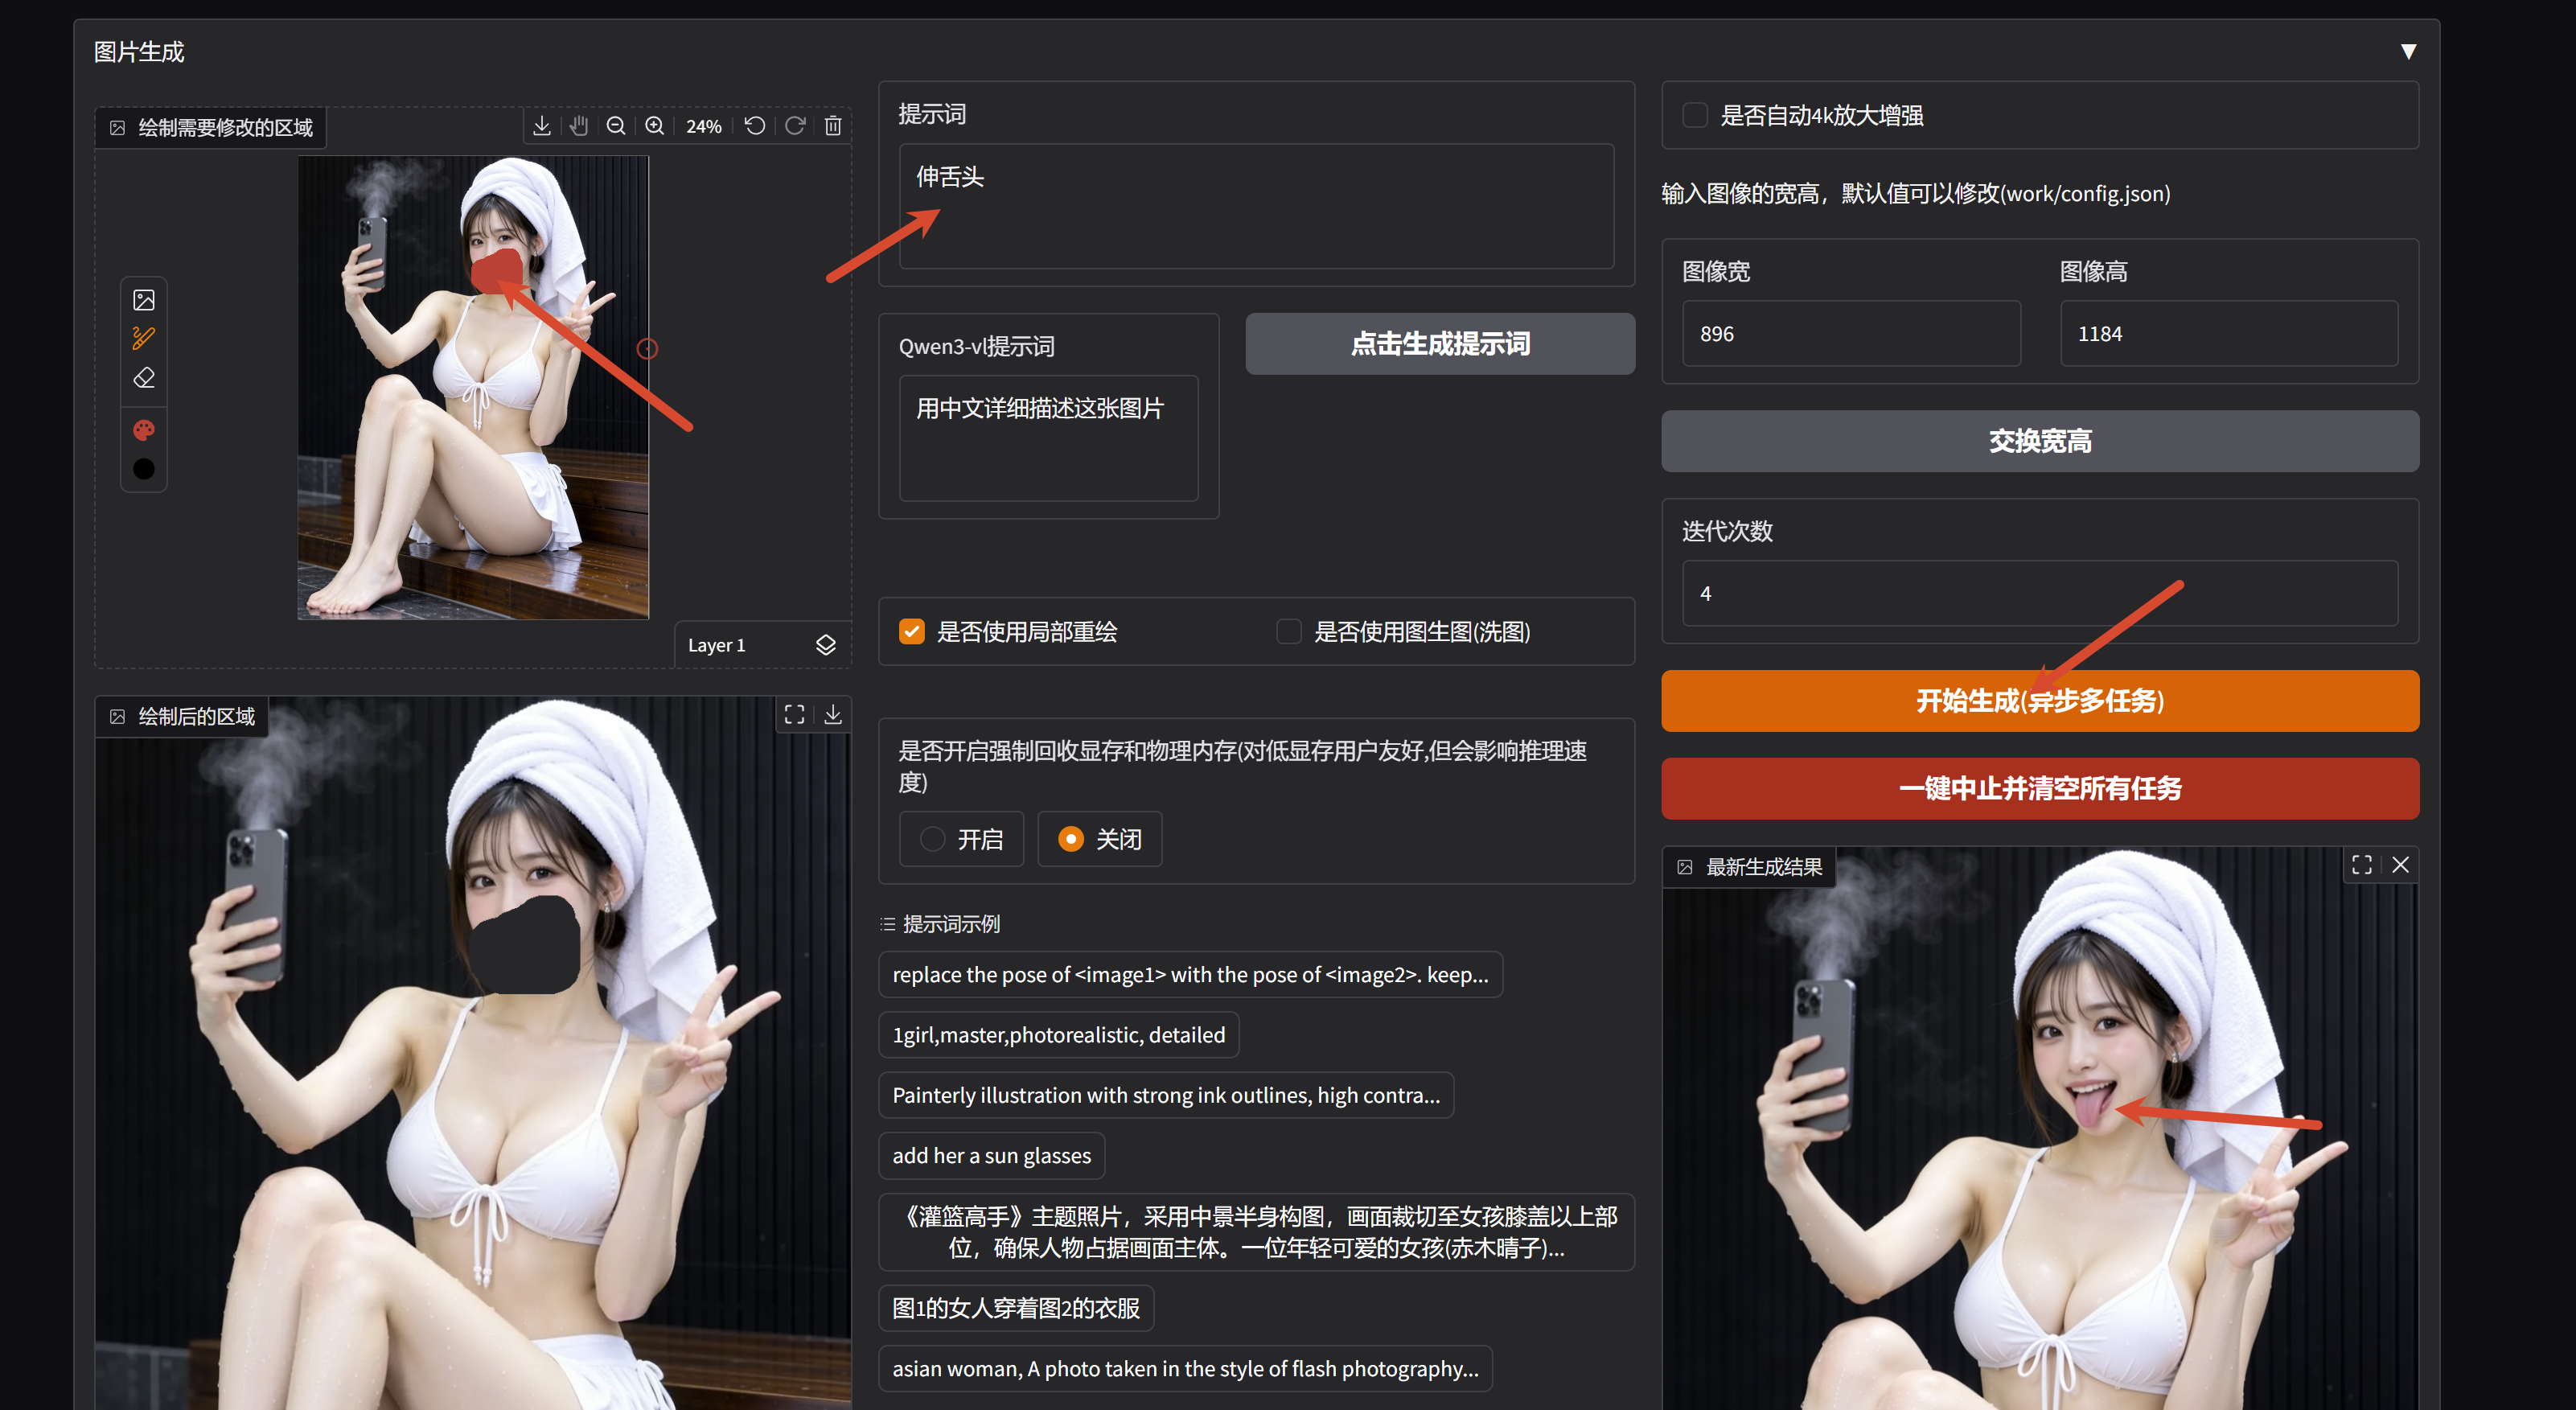Zoom out the drawing canvas

coord(616,126)
